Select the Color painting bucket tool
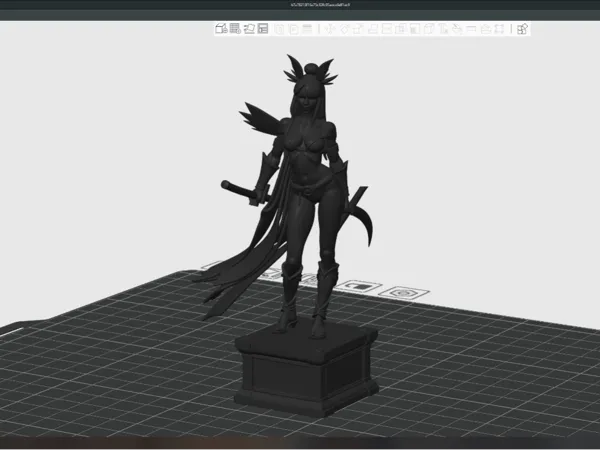This screenshot has height=450, width=600. click(457, 29)
